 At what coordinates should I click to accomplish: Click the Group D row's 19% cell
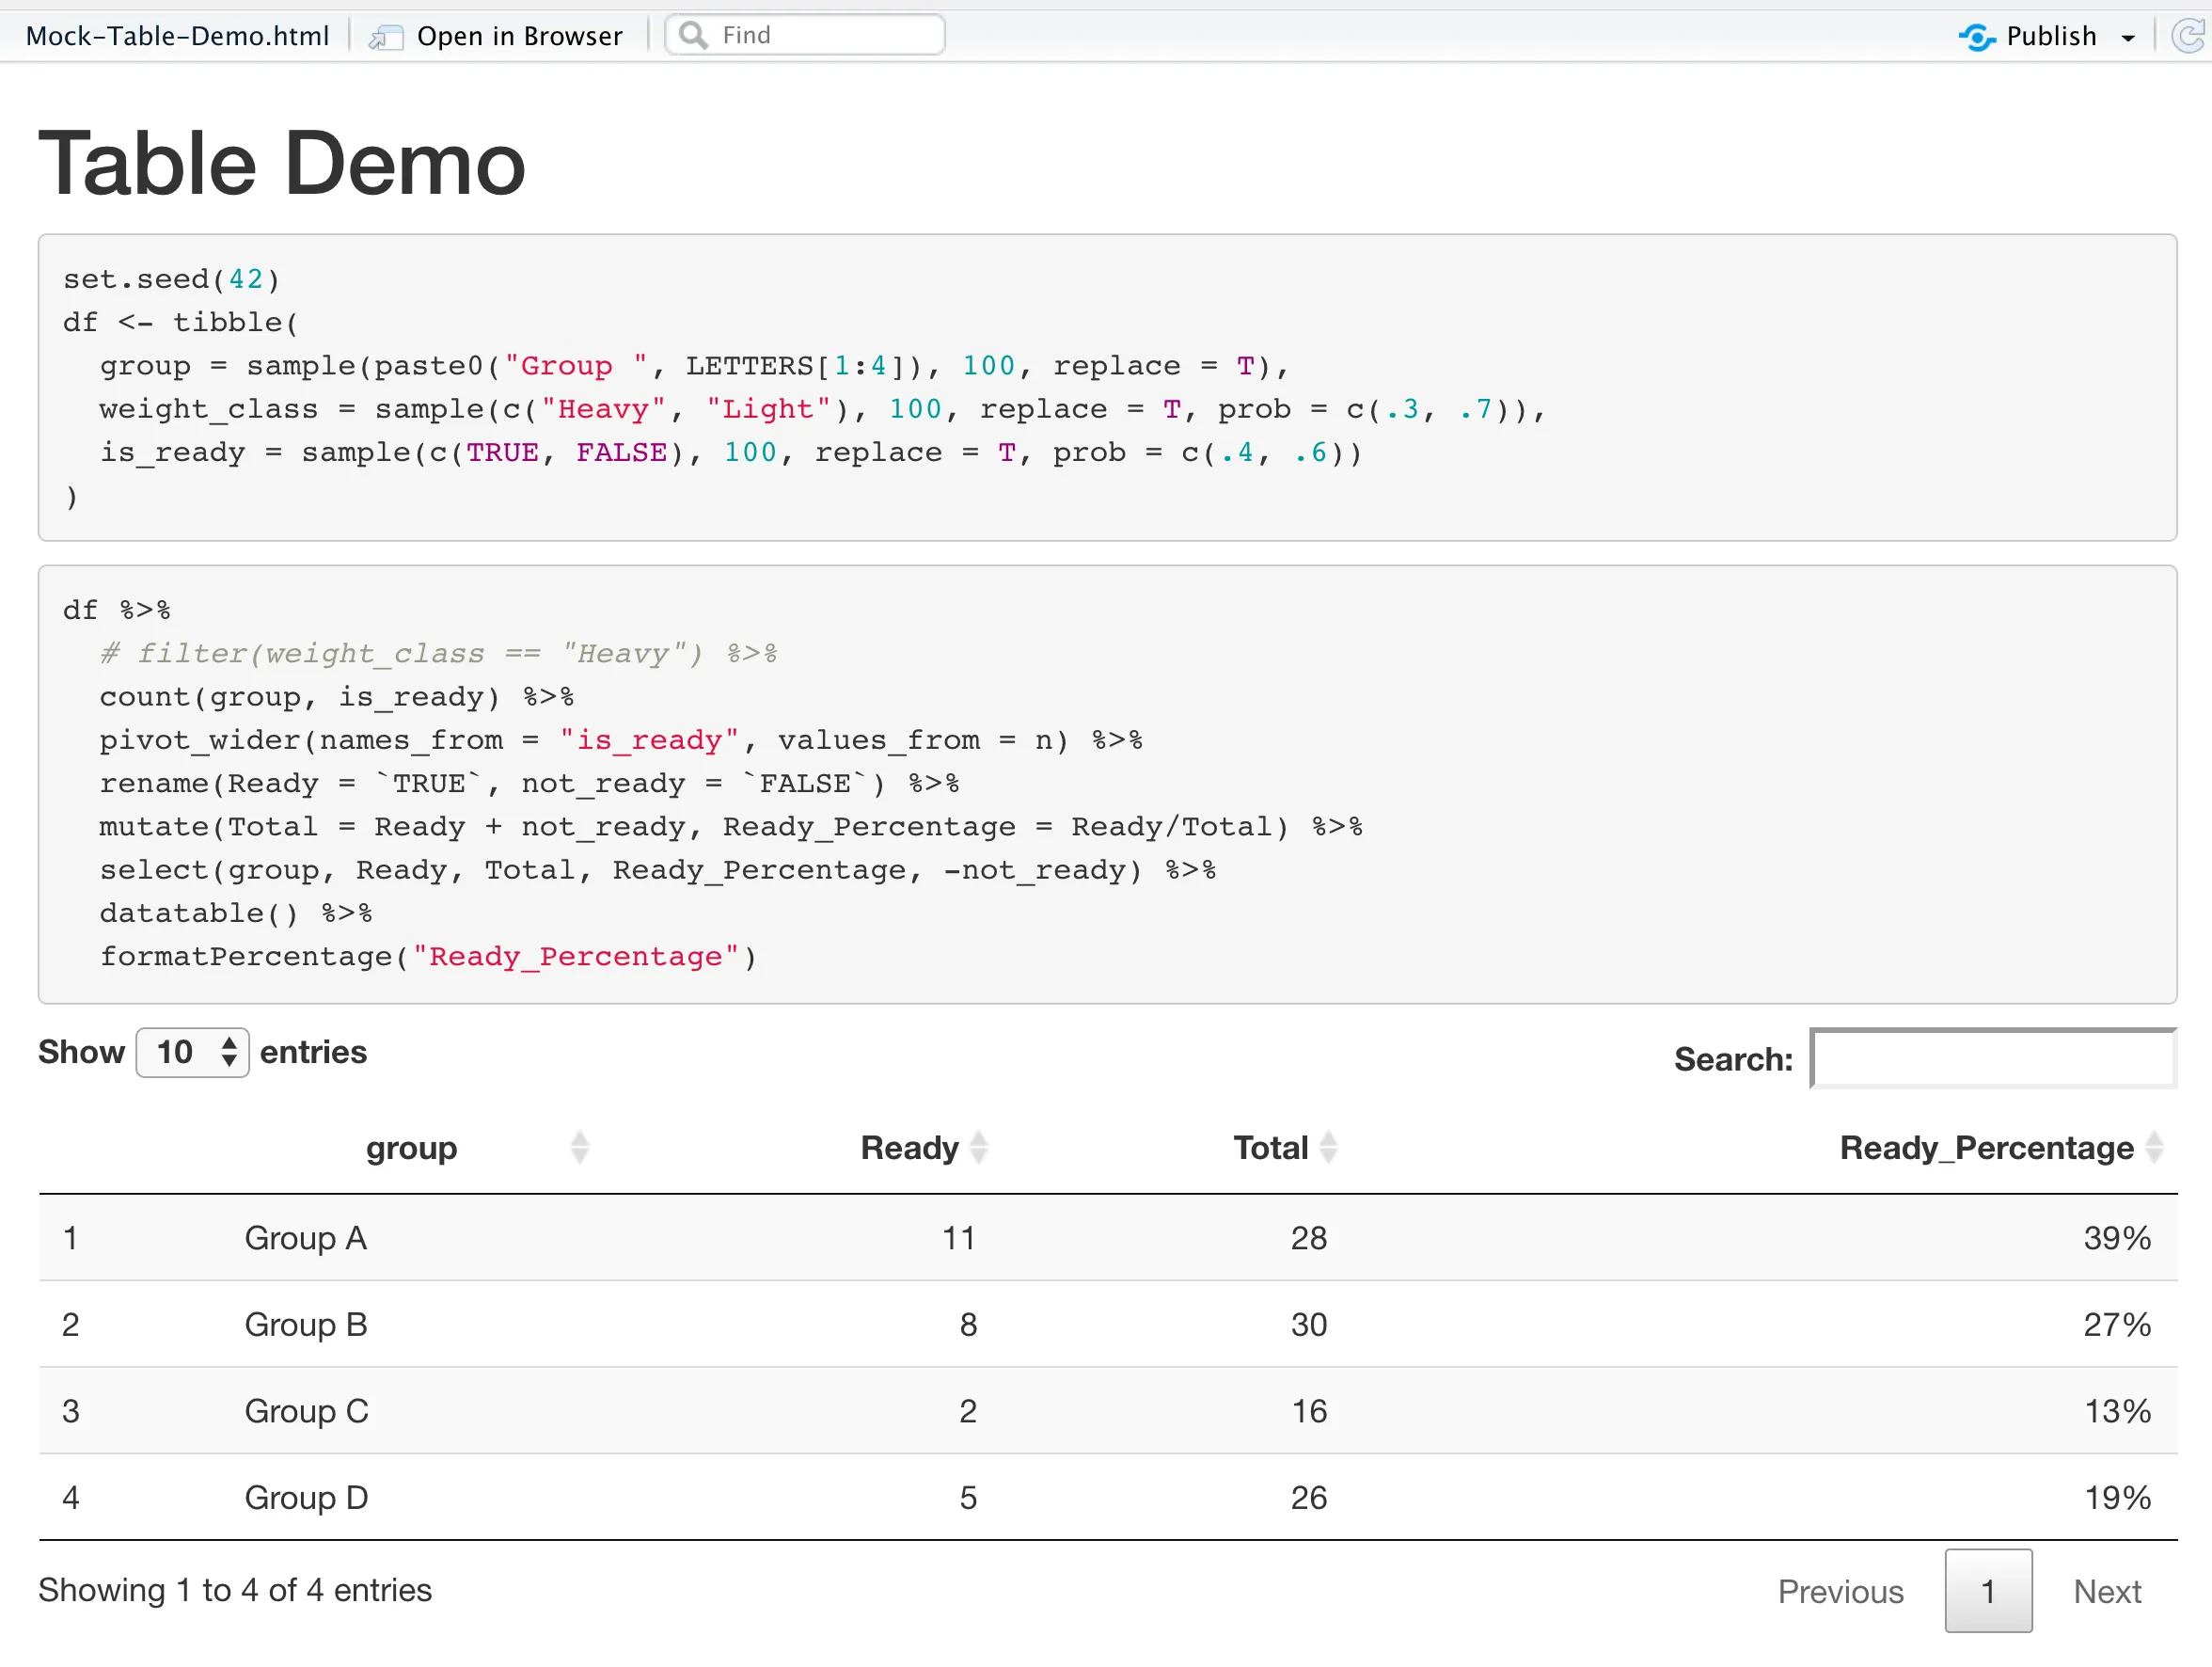[2116, 1498]
